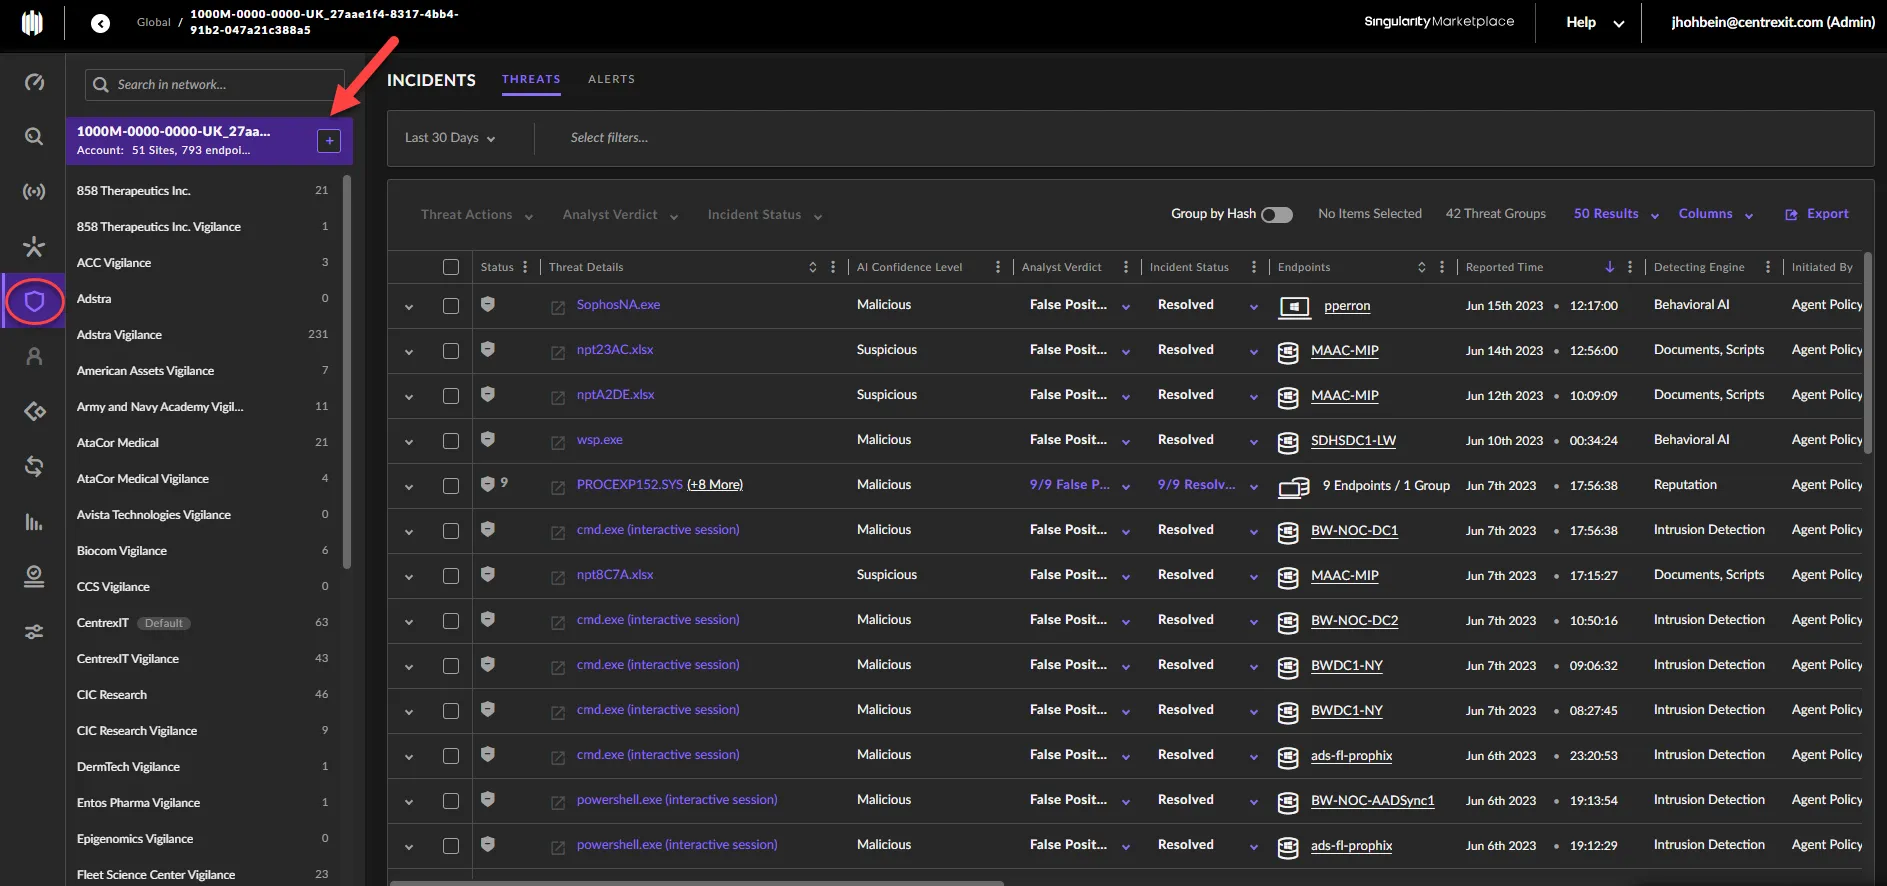This screenshot has height=886, width=1887.
Task: Open the SophosNA.exe threat link
Action: tap(618, 305)
